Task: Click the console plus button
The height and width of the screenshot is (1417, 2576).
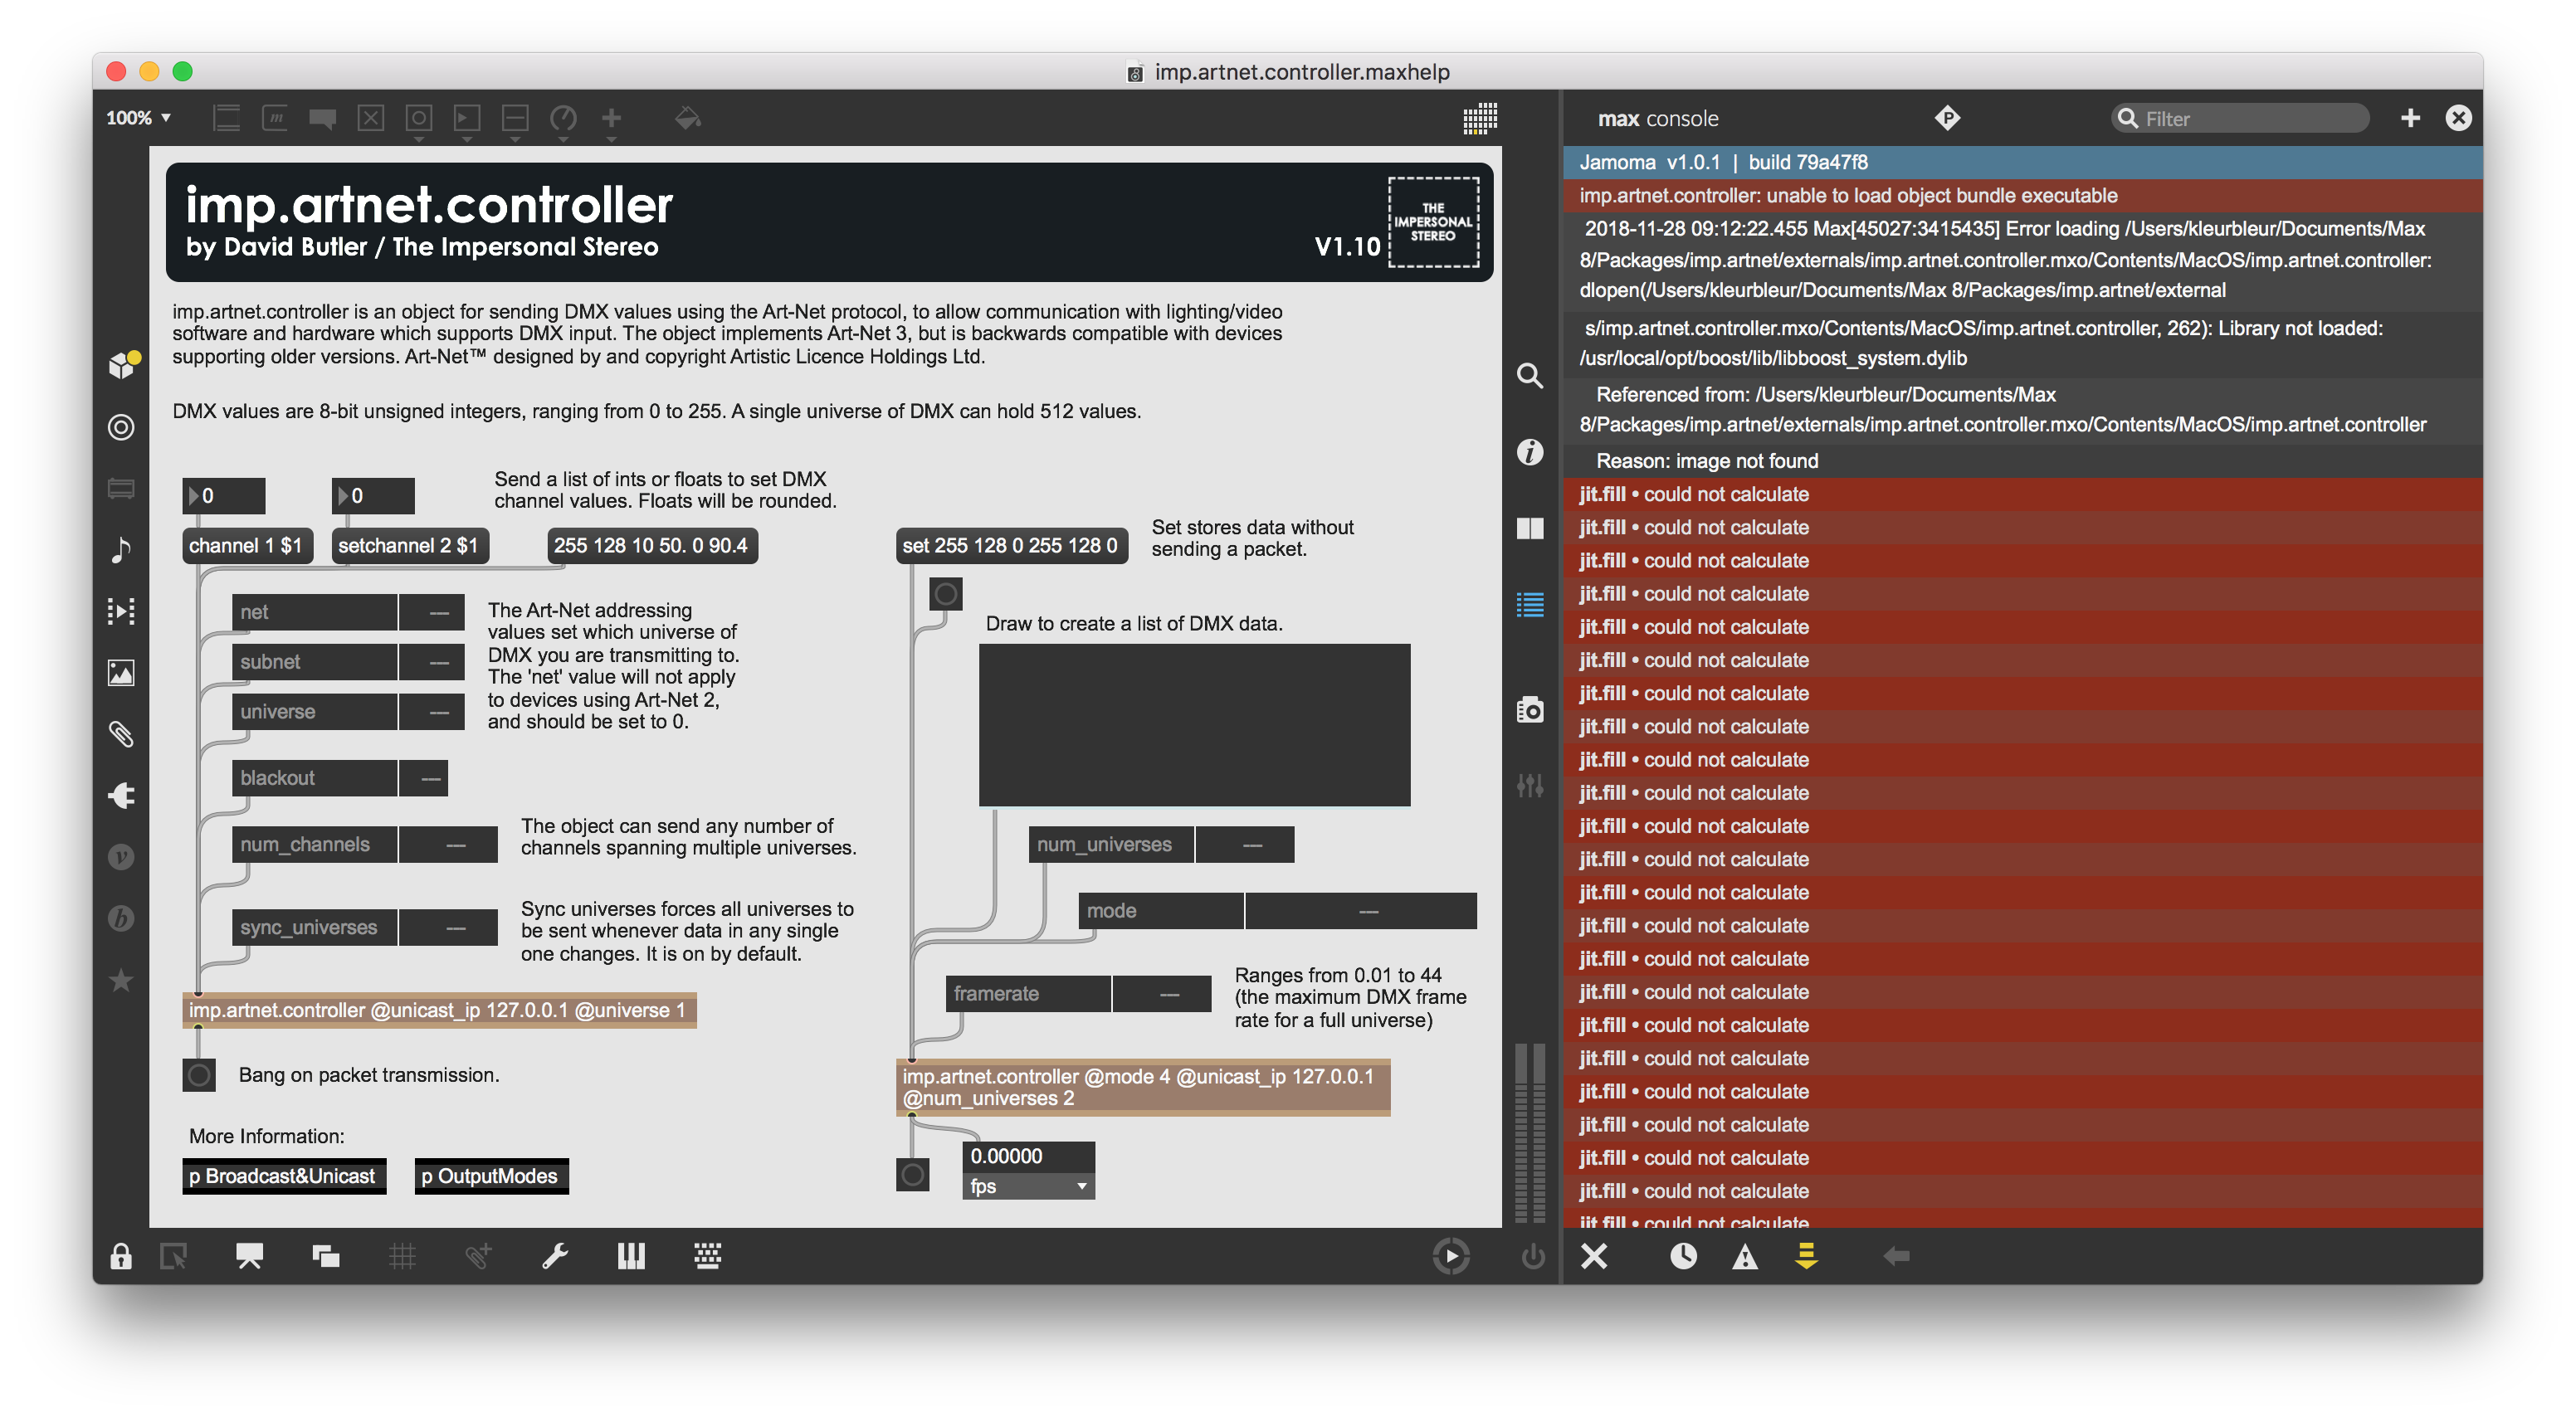Action: pyautogui.click(x=2411, y=118)
